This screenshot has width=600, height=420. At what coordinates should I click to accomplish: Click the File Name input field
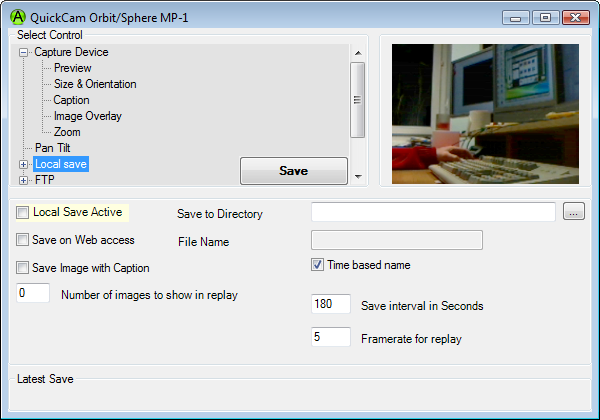point(397,240)
